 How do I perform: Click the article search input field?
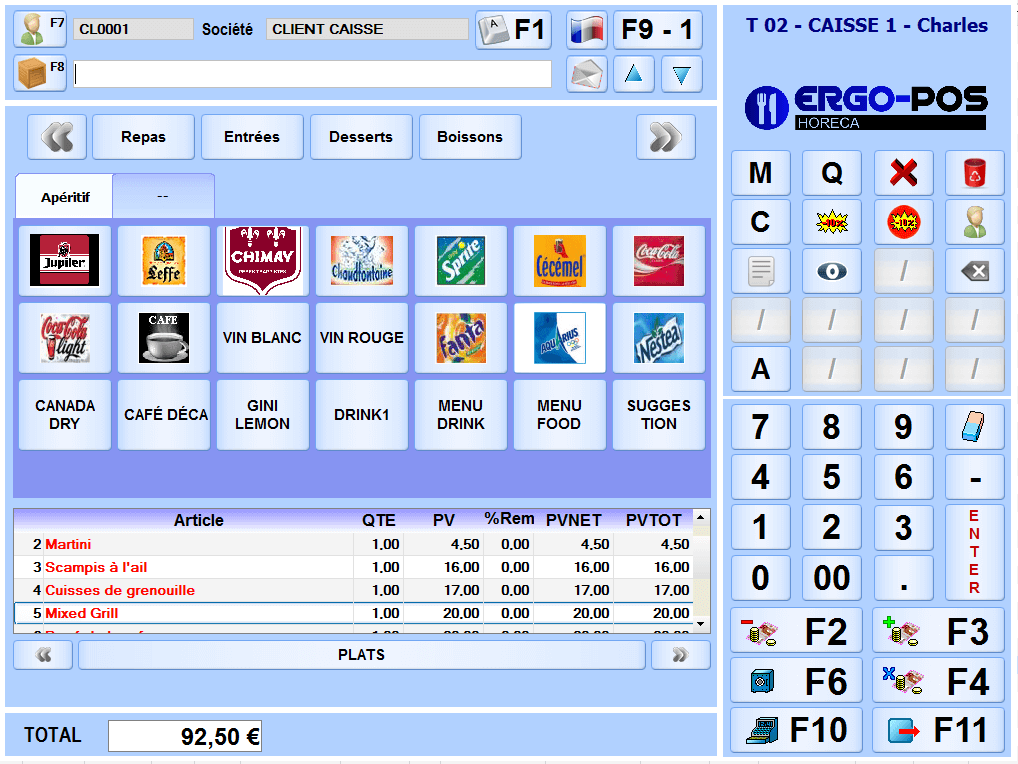pos(312,74)
